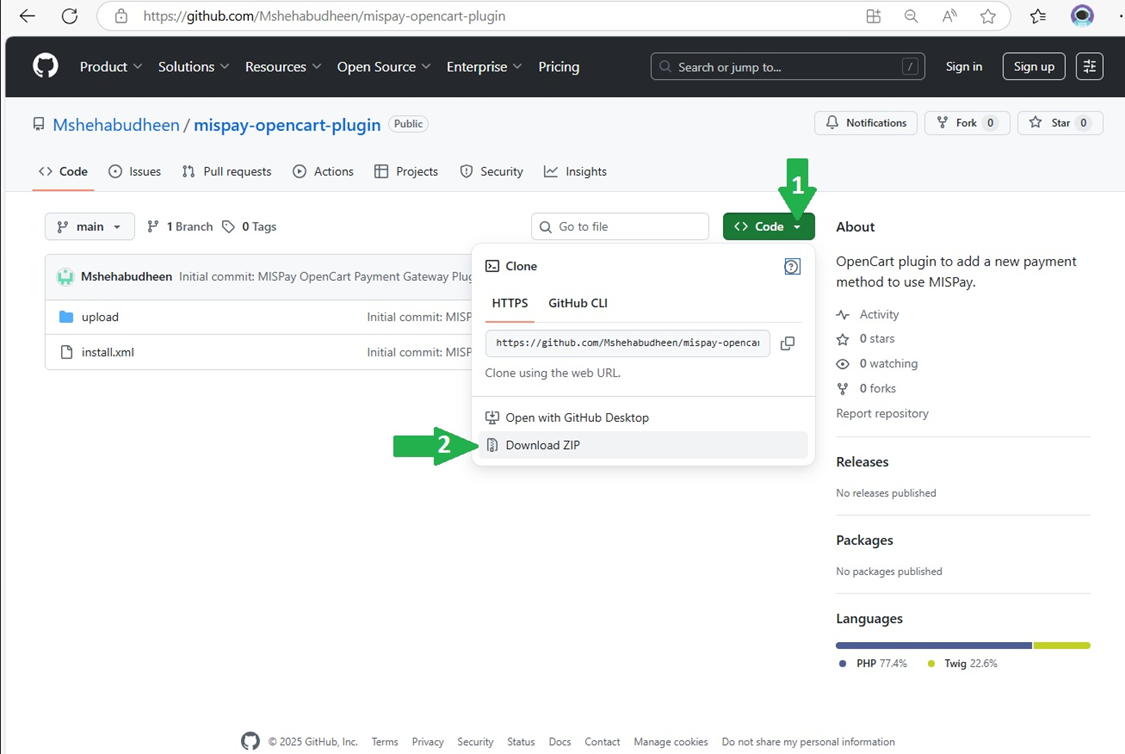The width and height of the screenshot is (1125, 754).
Task: Click the GitHub logo in header
Action: pos(45,66)
